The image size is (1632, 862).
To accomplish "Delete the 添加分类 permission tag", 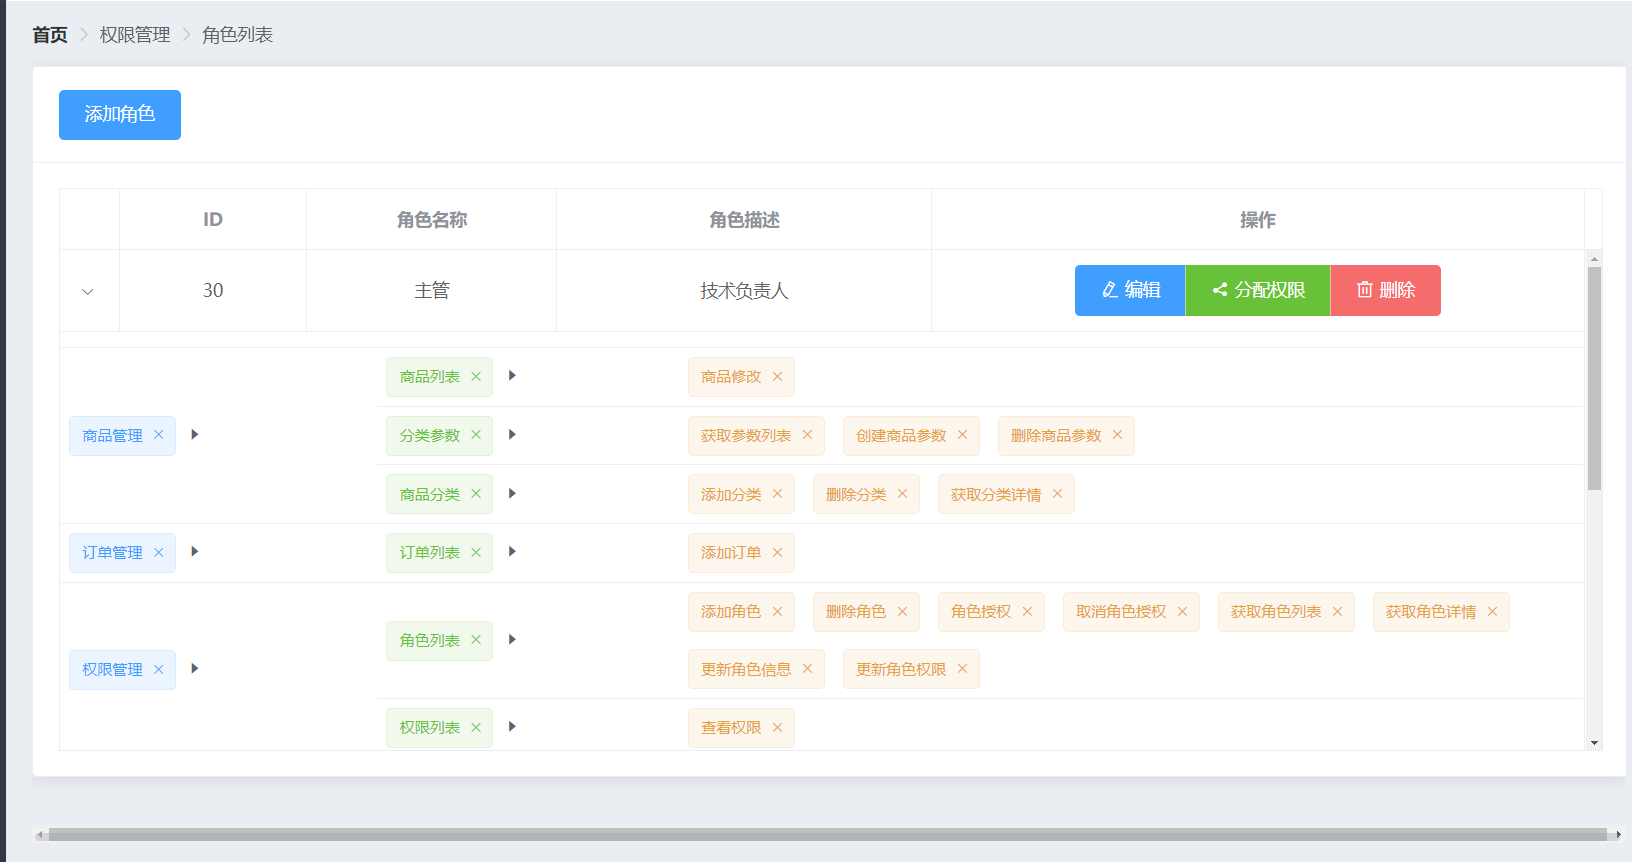I will pyautogui.click(x=777, y=494).
